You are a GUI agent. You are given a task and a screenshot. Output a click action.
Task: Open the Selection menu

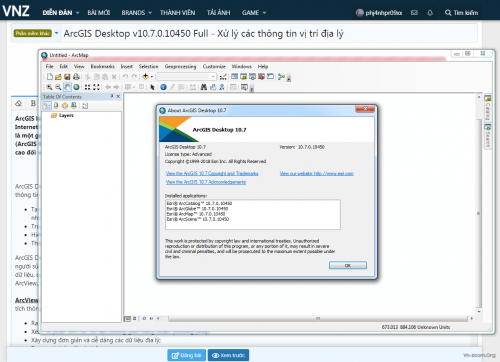(x=148, y=67)
